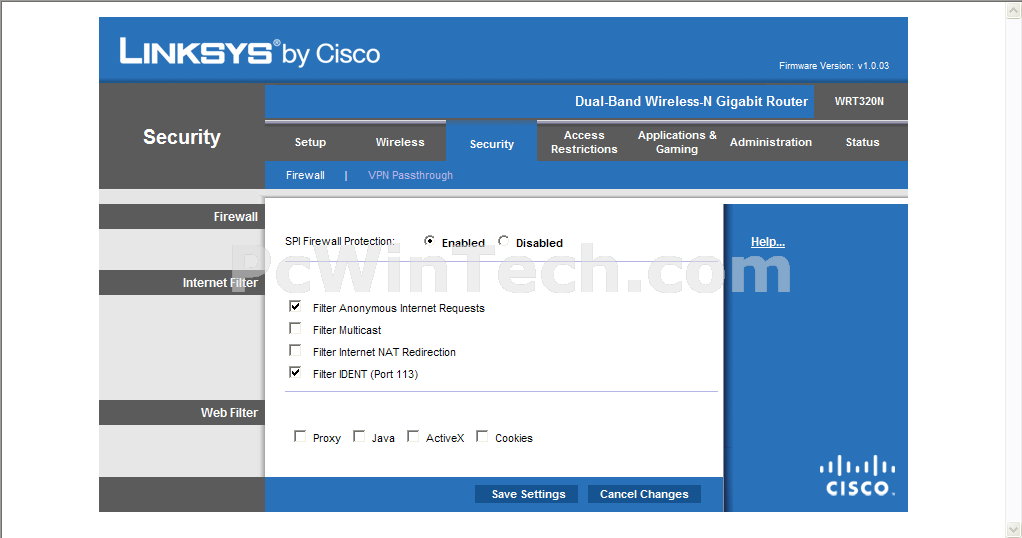Viewport: 1022px width, 538px height.
Task: Enable Filter Multicast checkbox
Action: tap(295, 329)
